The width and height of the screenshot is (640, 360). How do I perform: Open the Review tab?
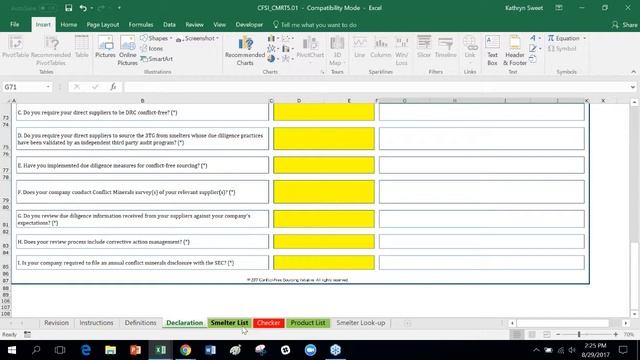coord(194,24)
